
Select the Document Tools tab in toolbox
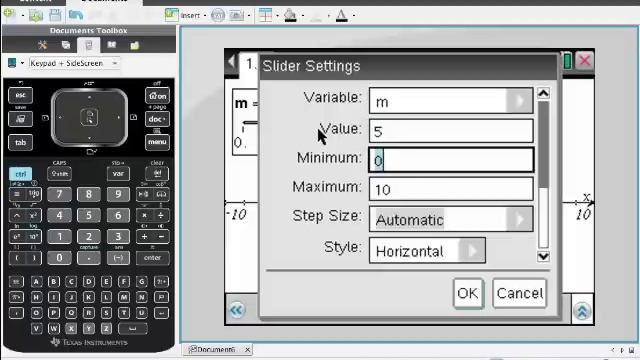tap(42, 45)
